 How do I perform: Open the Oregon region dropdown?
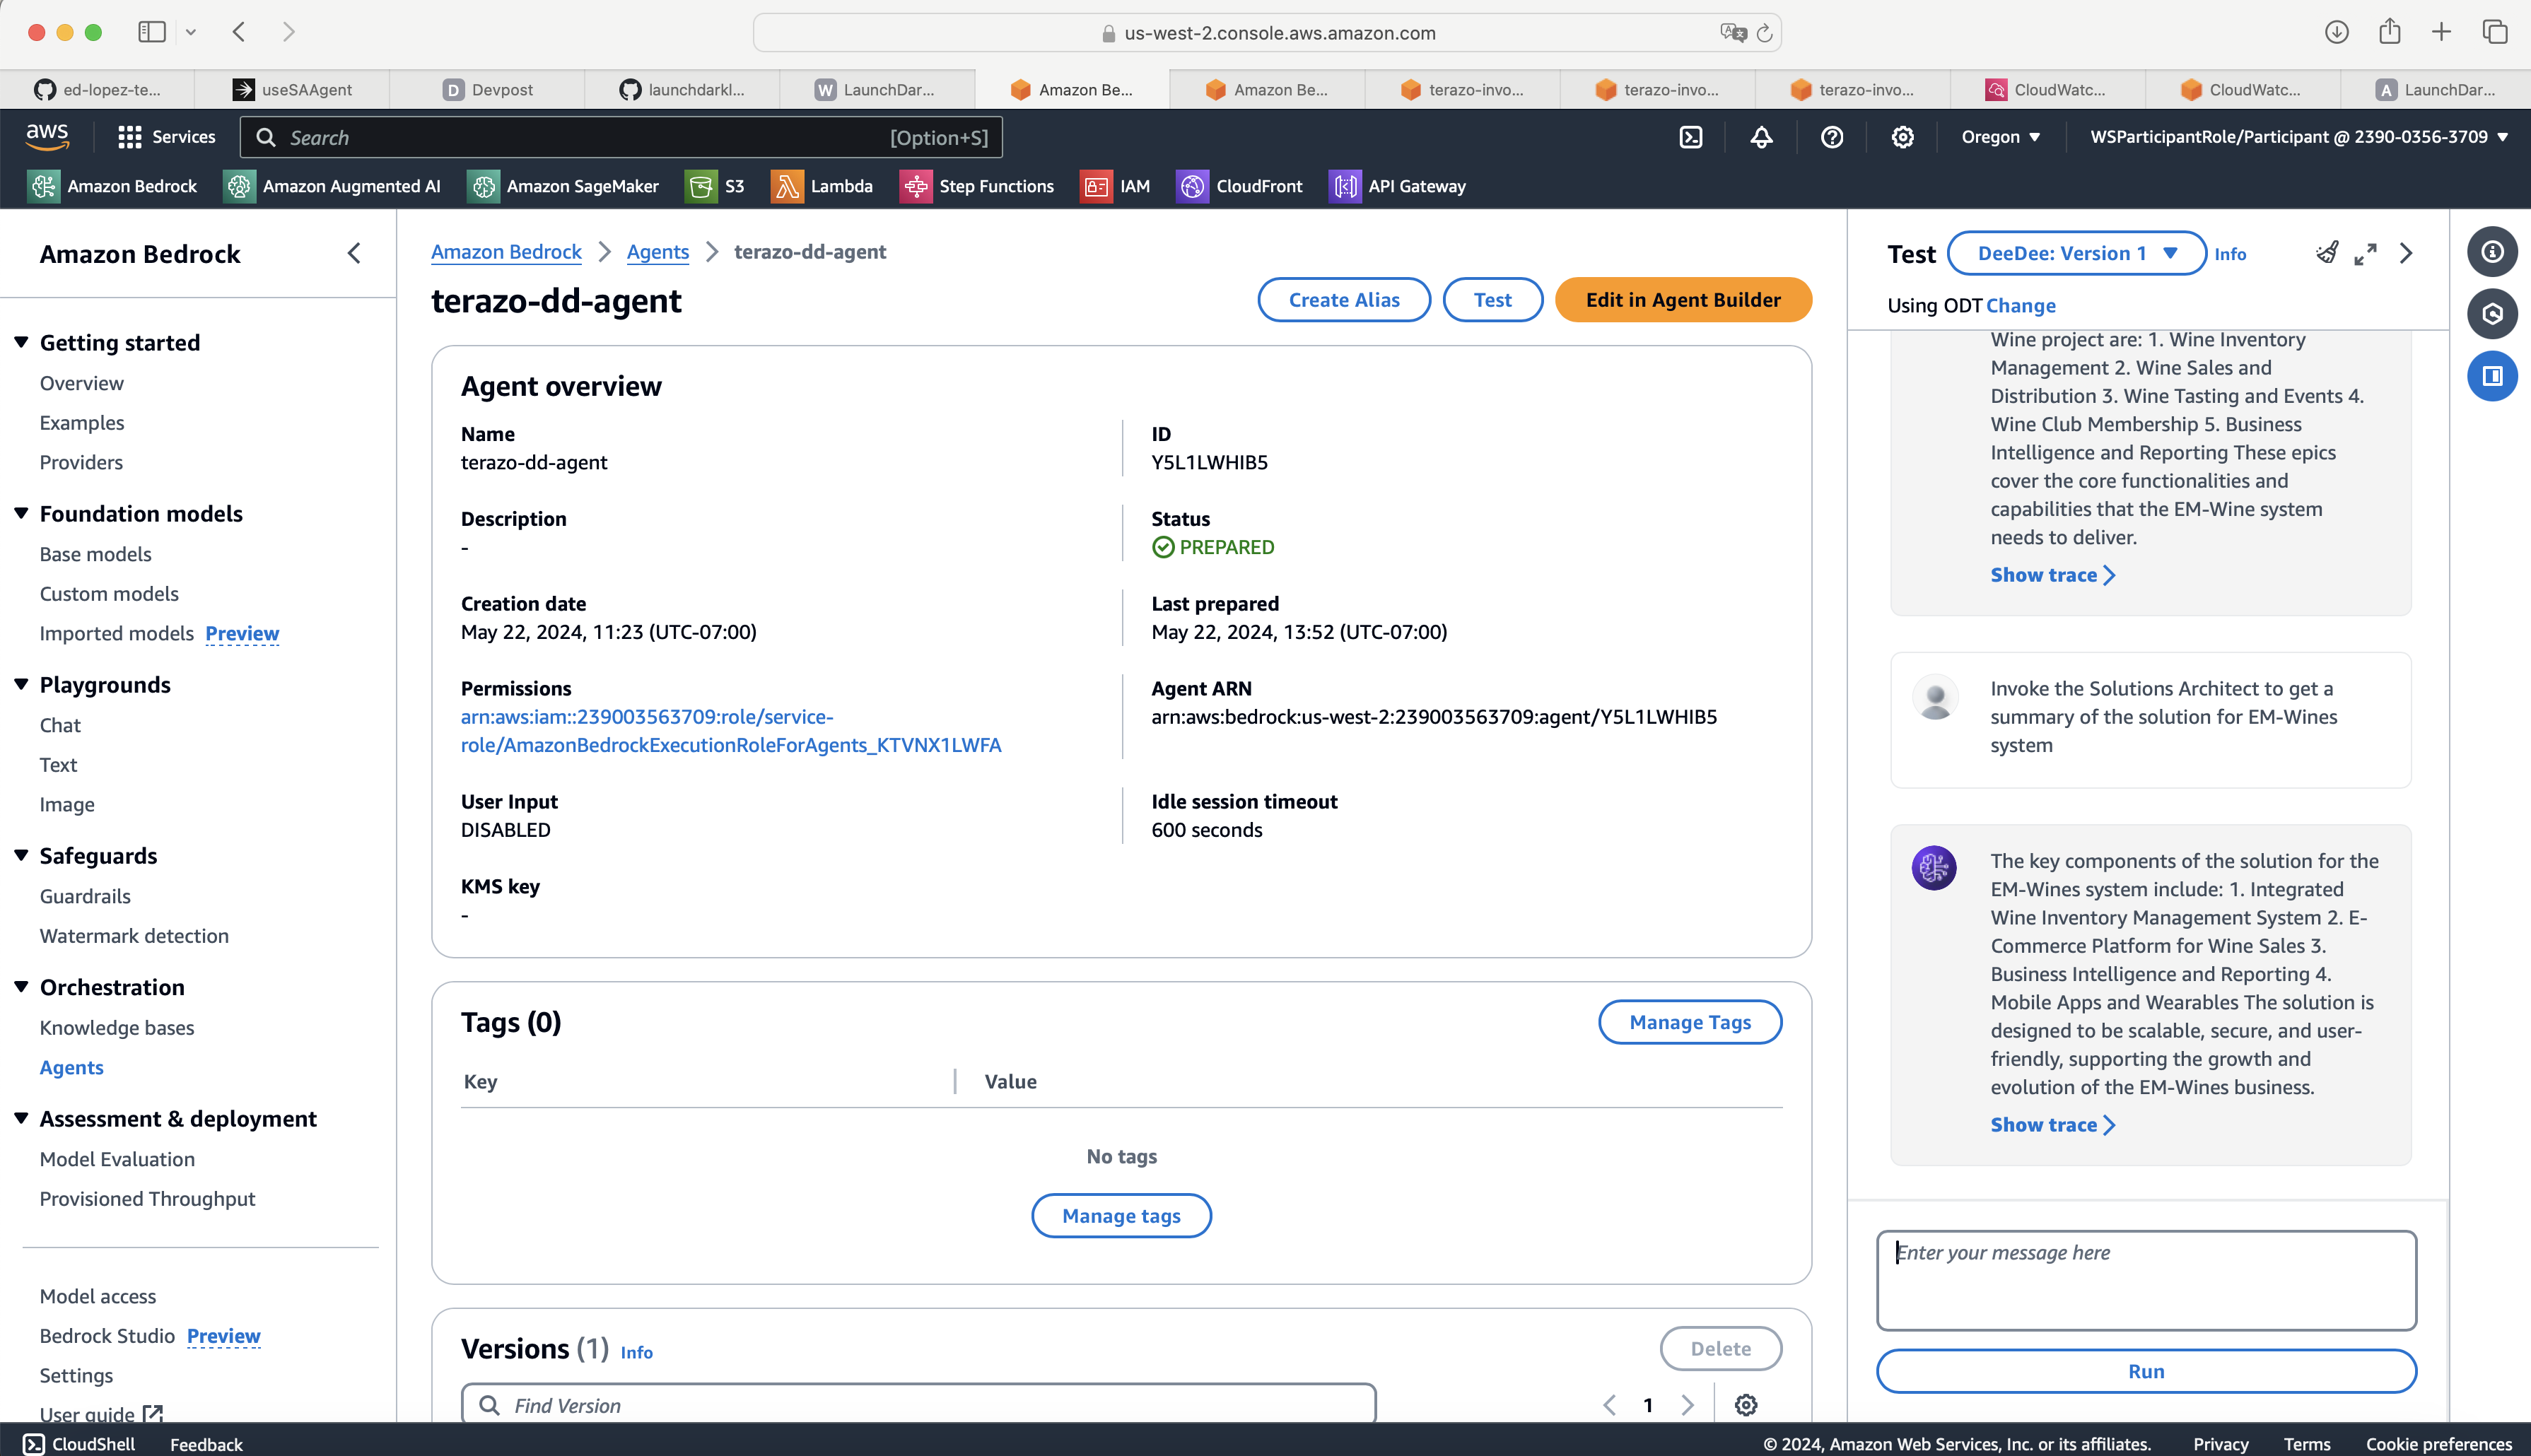tap(2000, 137)
